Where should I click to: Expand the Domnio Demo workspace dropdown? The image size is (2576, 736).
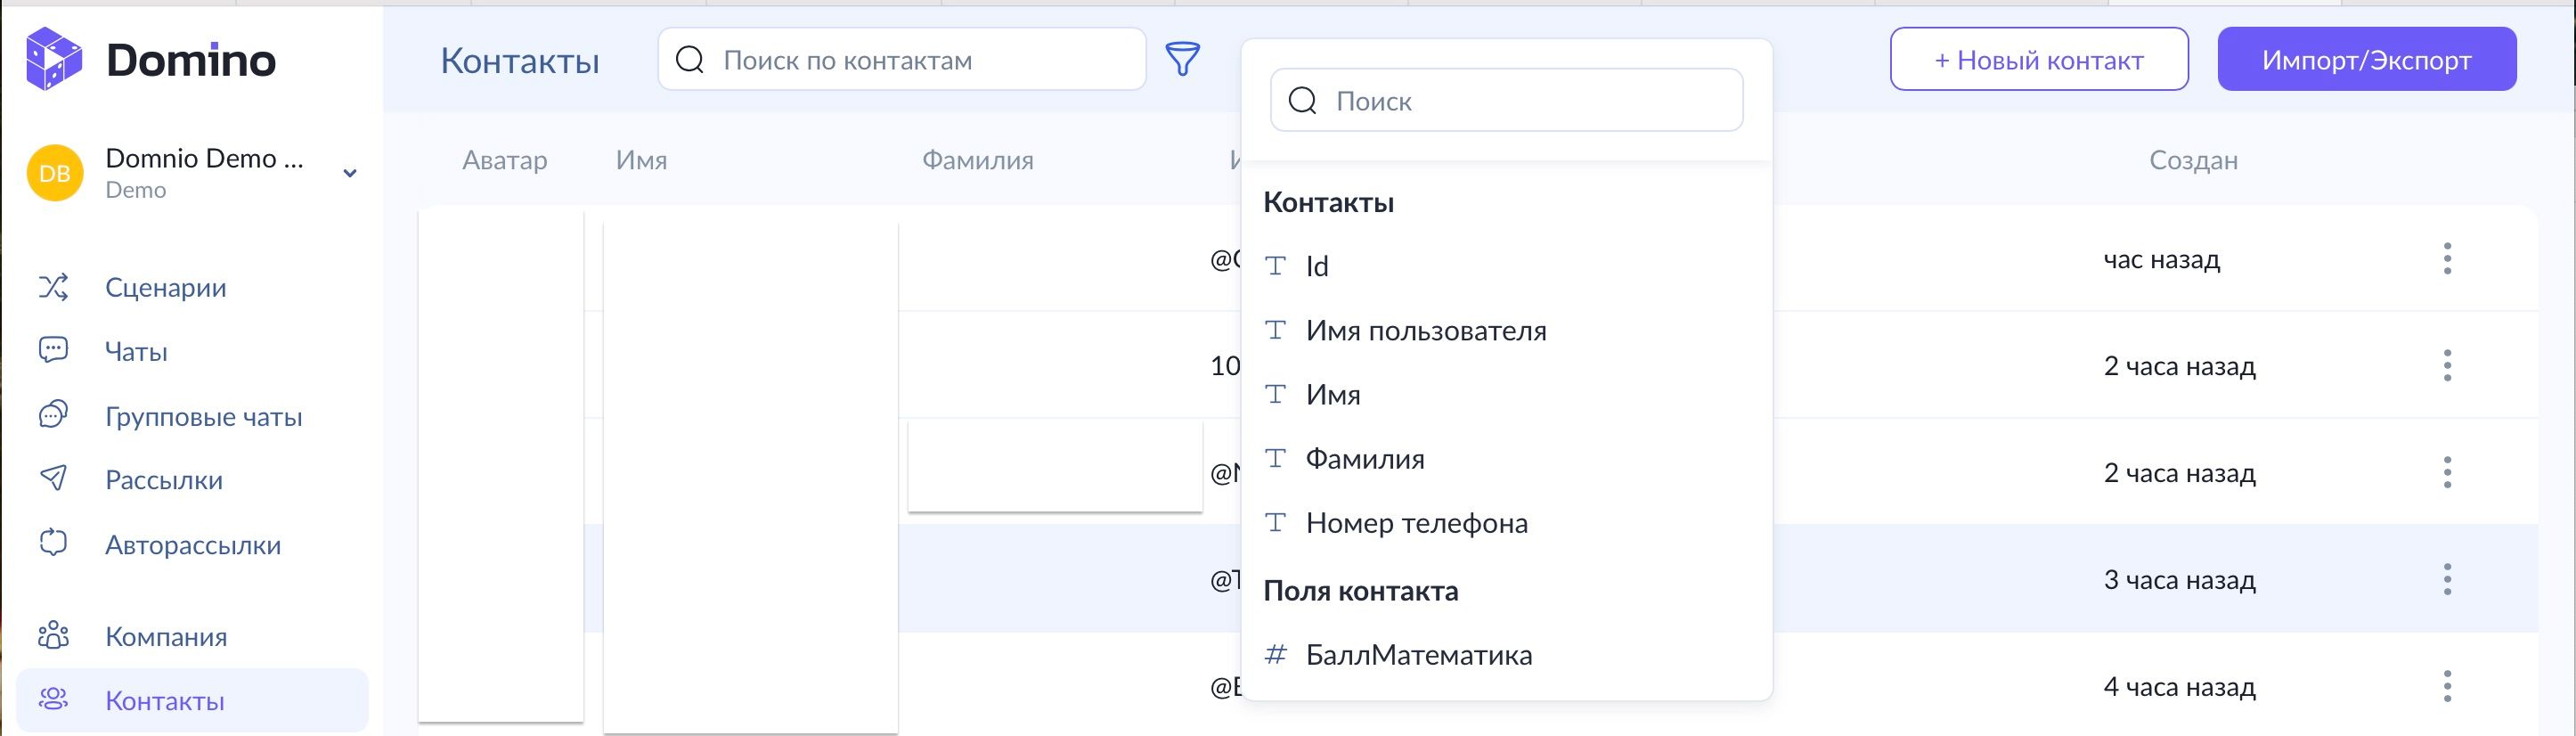(x=350, y=173)
